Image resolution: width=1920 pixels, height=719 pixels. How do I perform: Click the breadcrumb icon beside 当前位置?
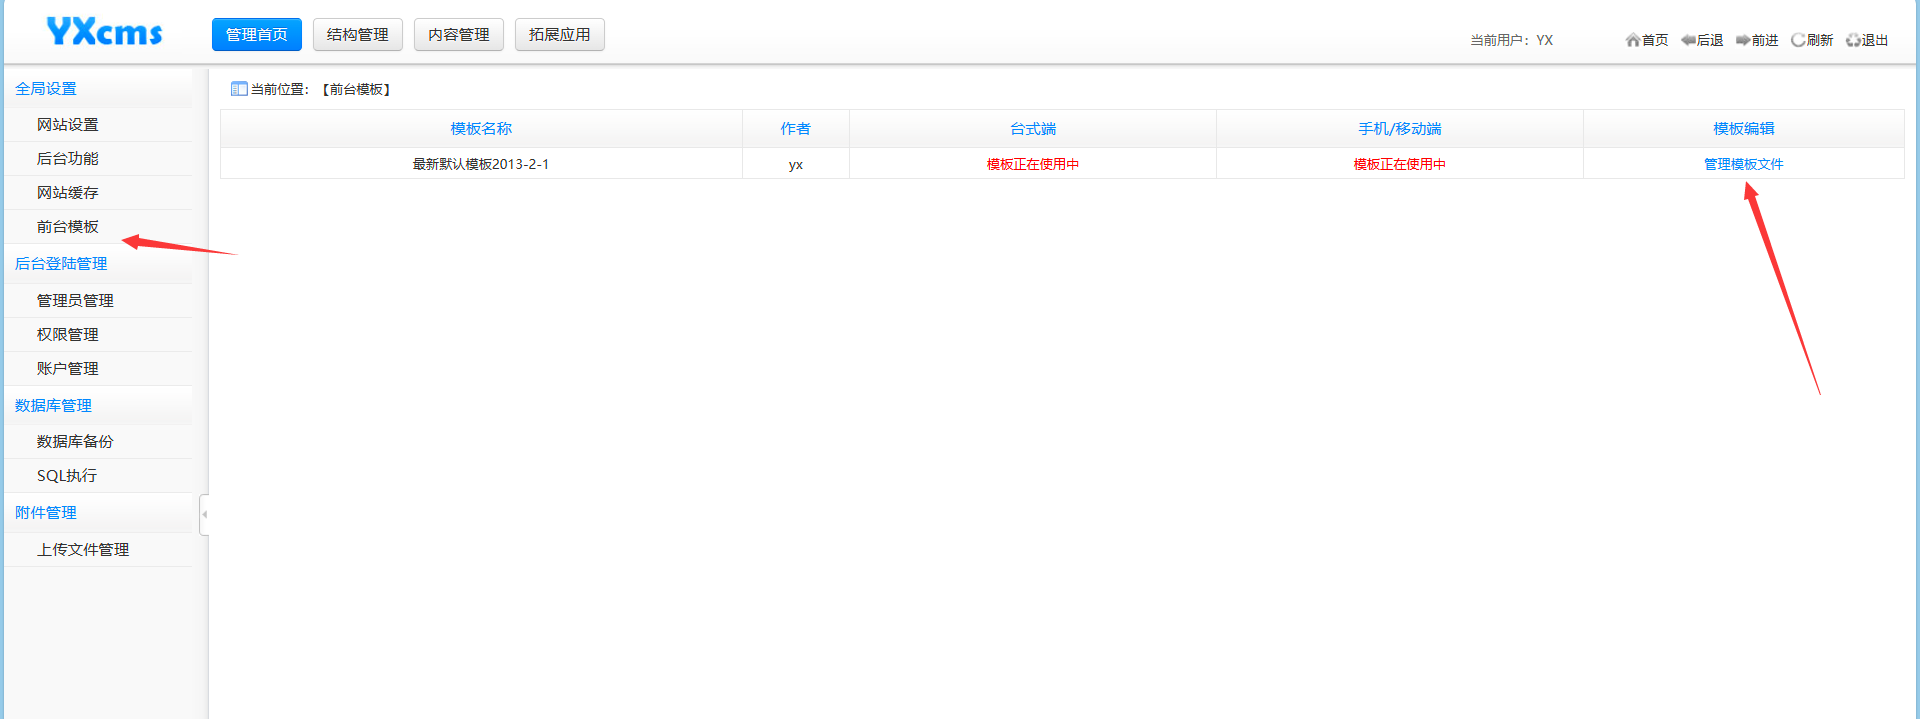[x=239, y=89]
